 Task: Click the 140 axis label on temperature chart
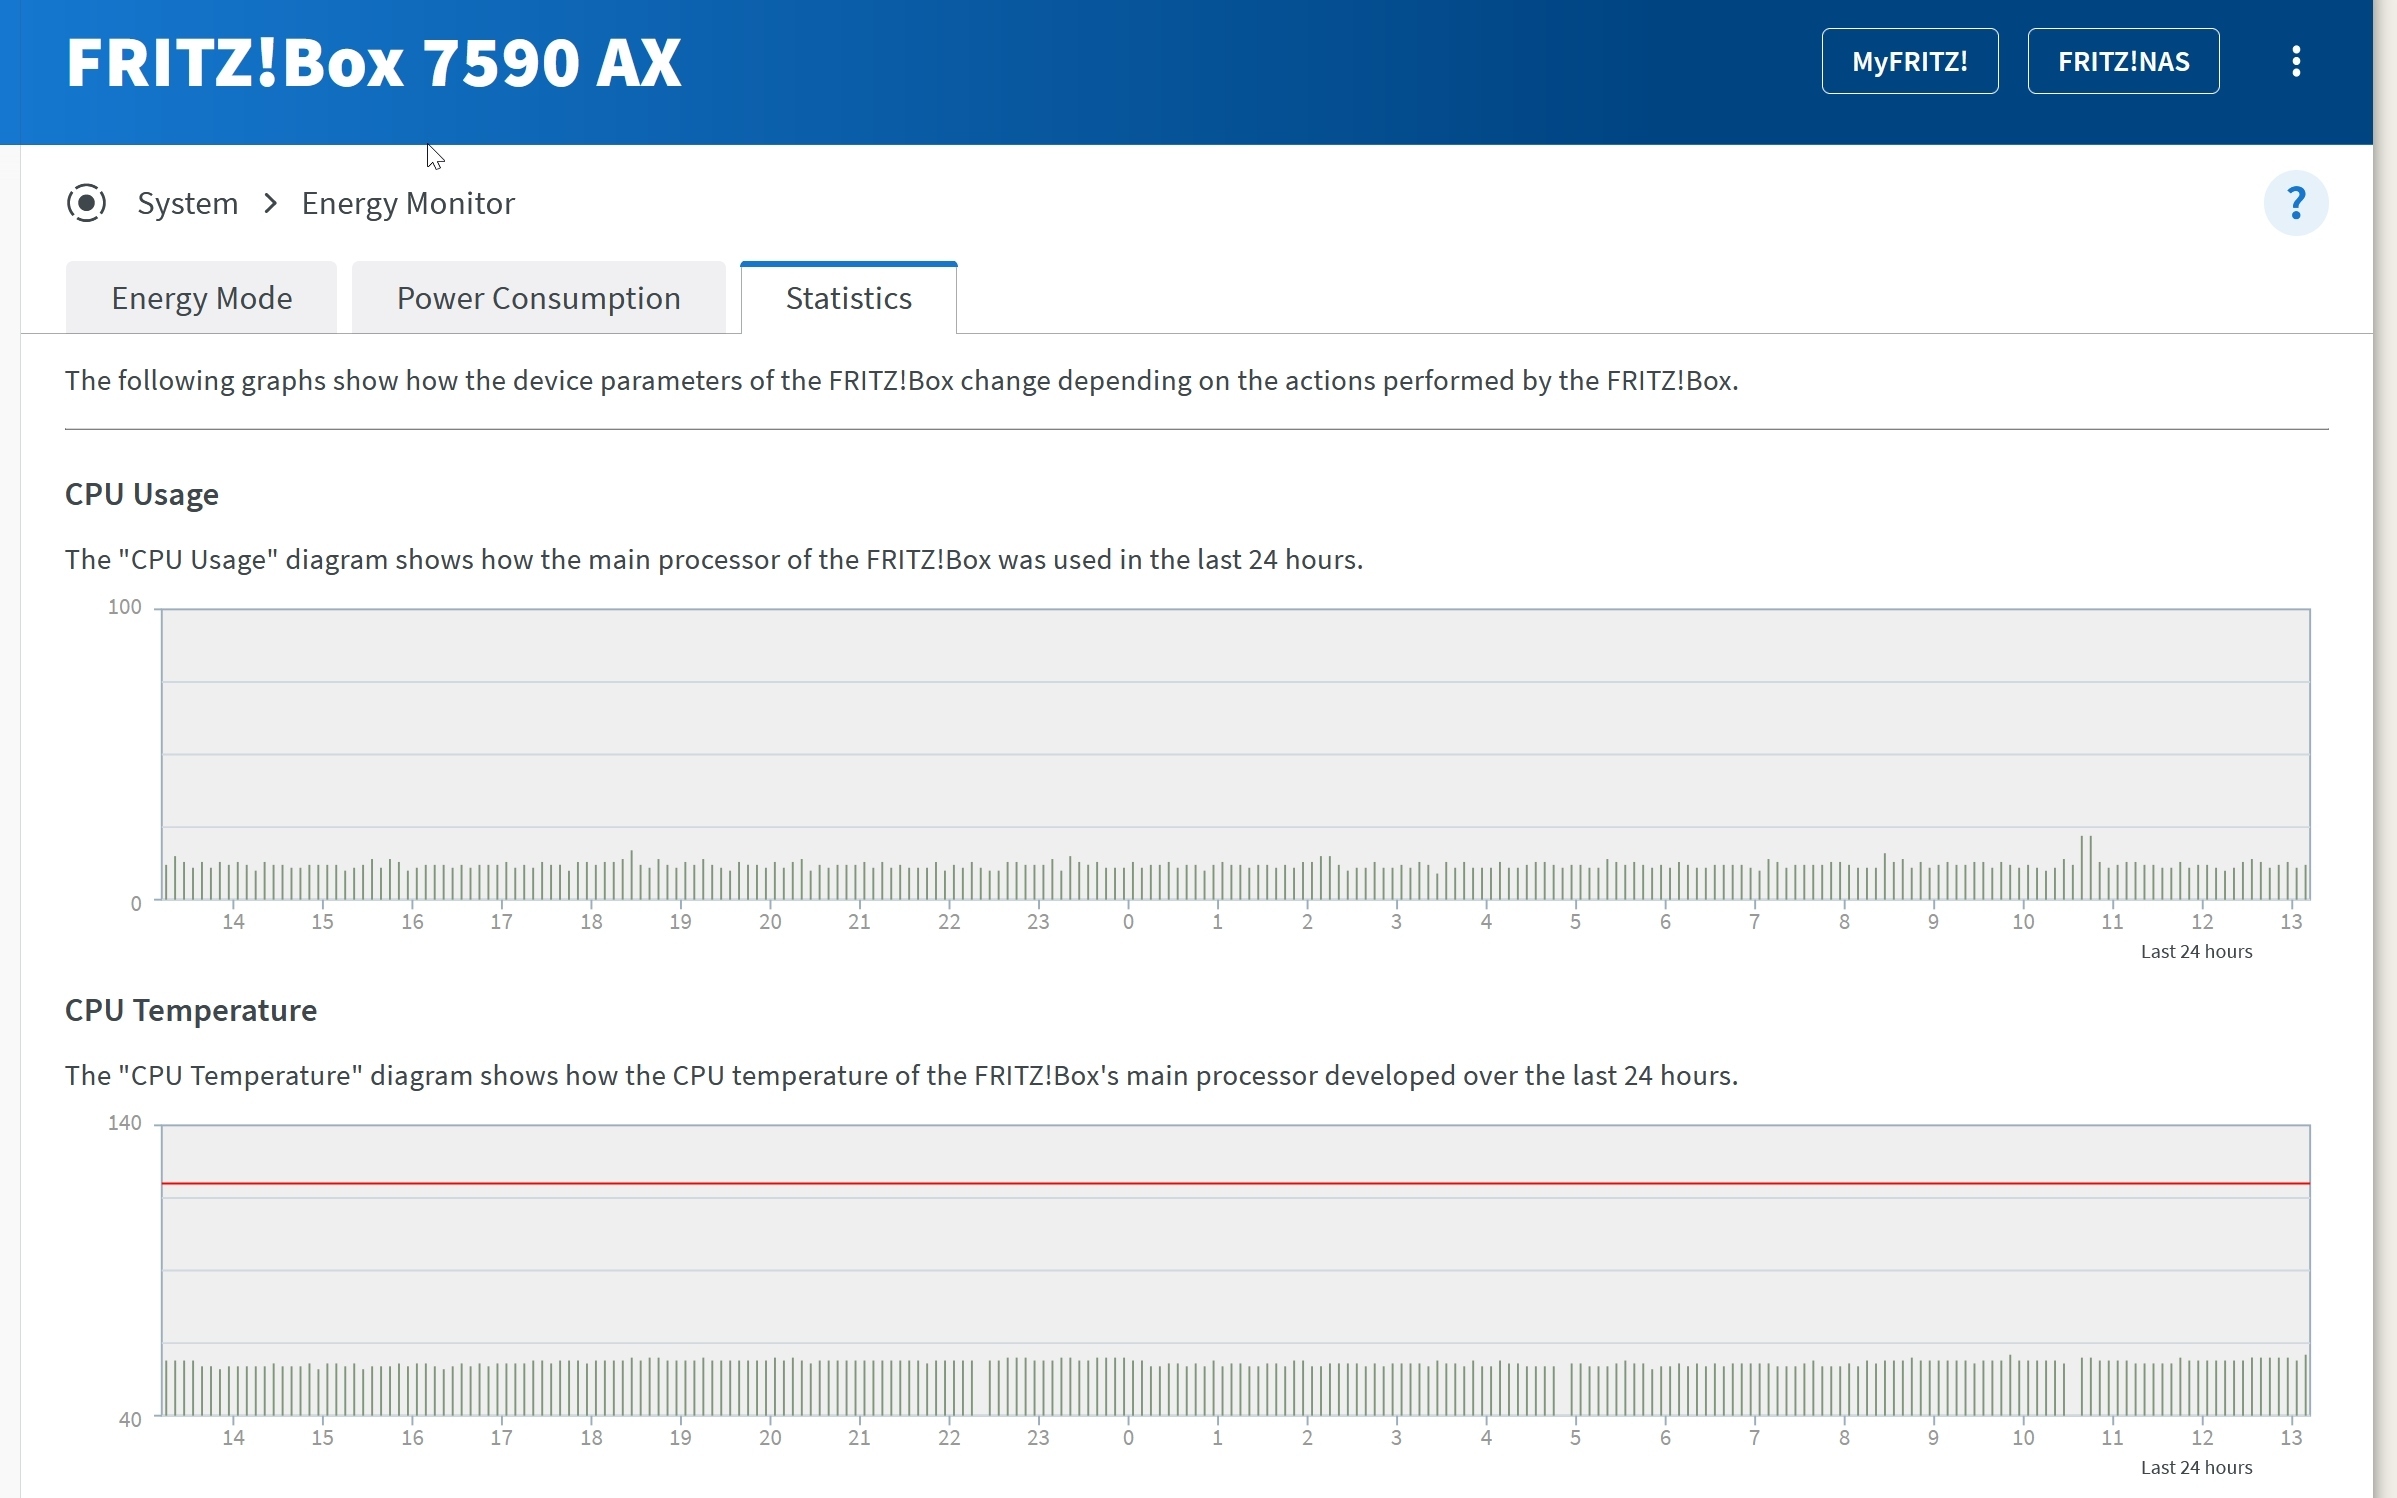pyautogui.click(x=125, y=1123)
